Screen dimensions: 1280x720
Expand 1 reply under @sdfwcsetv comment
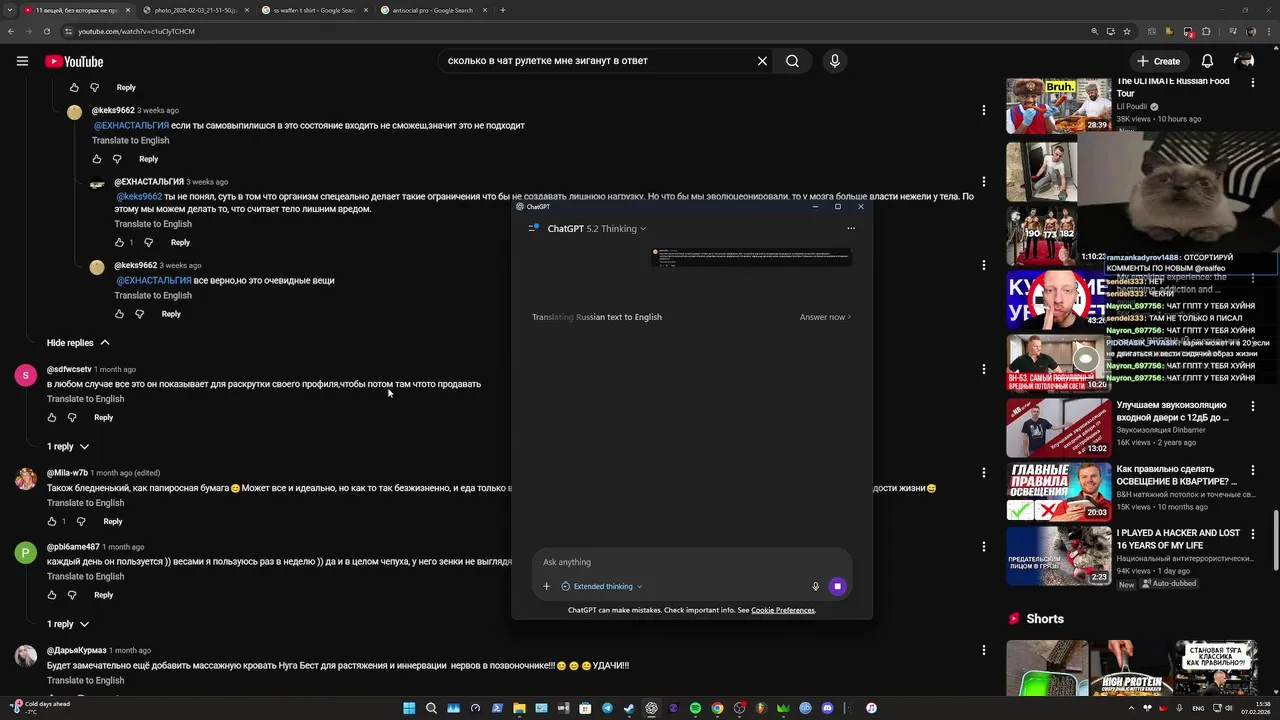tap(68, 447)
